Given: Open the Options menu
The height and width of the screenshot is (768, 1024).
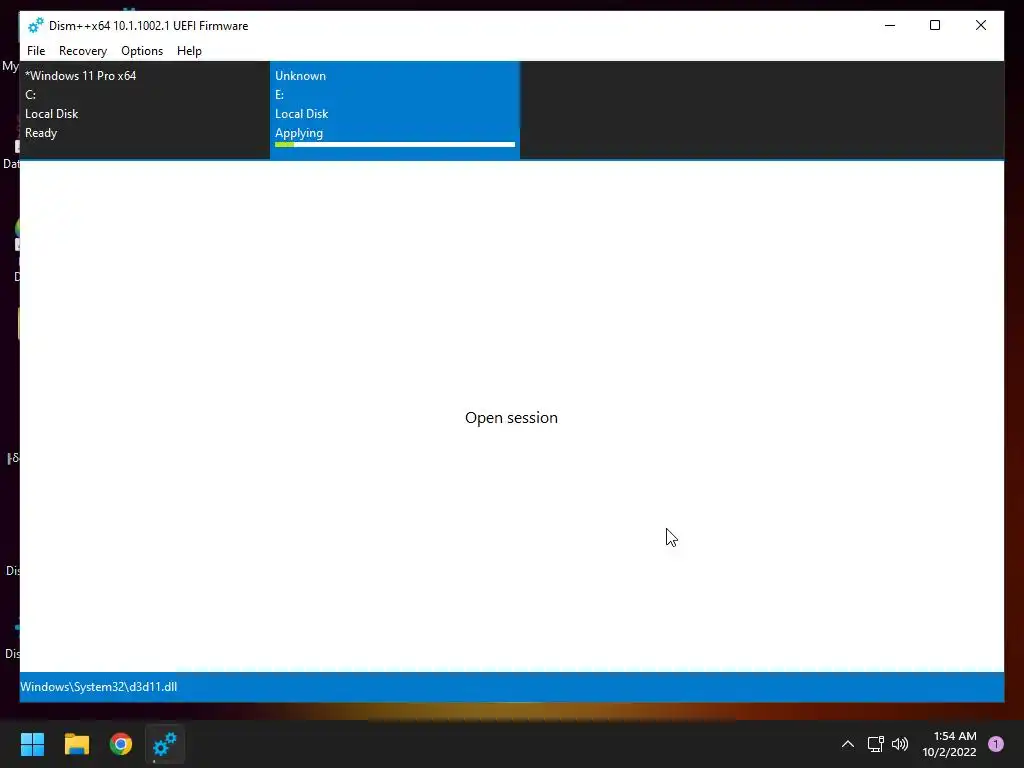Looking at the screenshot, I should tap(142, 51).
